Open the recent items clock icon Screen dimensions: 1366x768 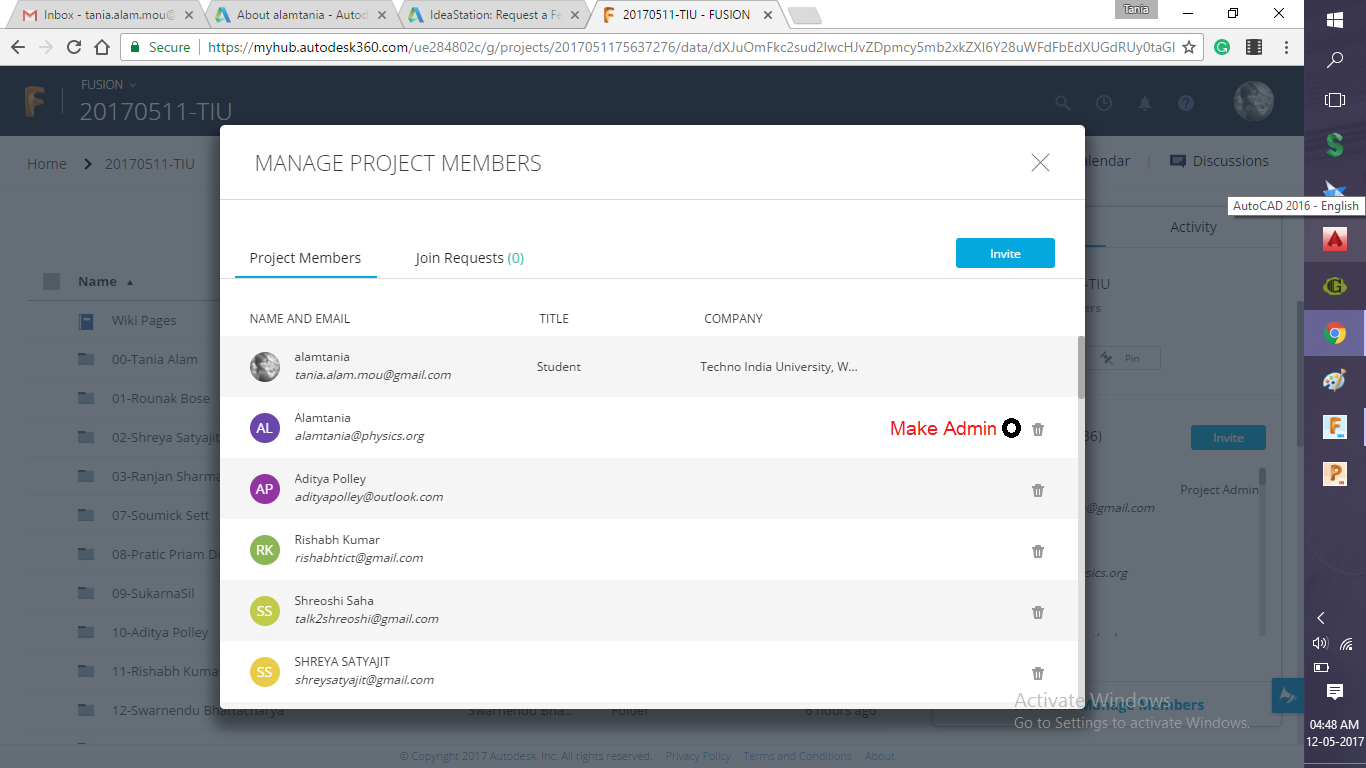pyautogui.click(x=1103, y=103)
